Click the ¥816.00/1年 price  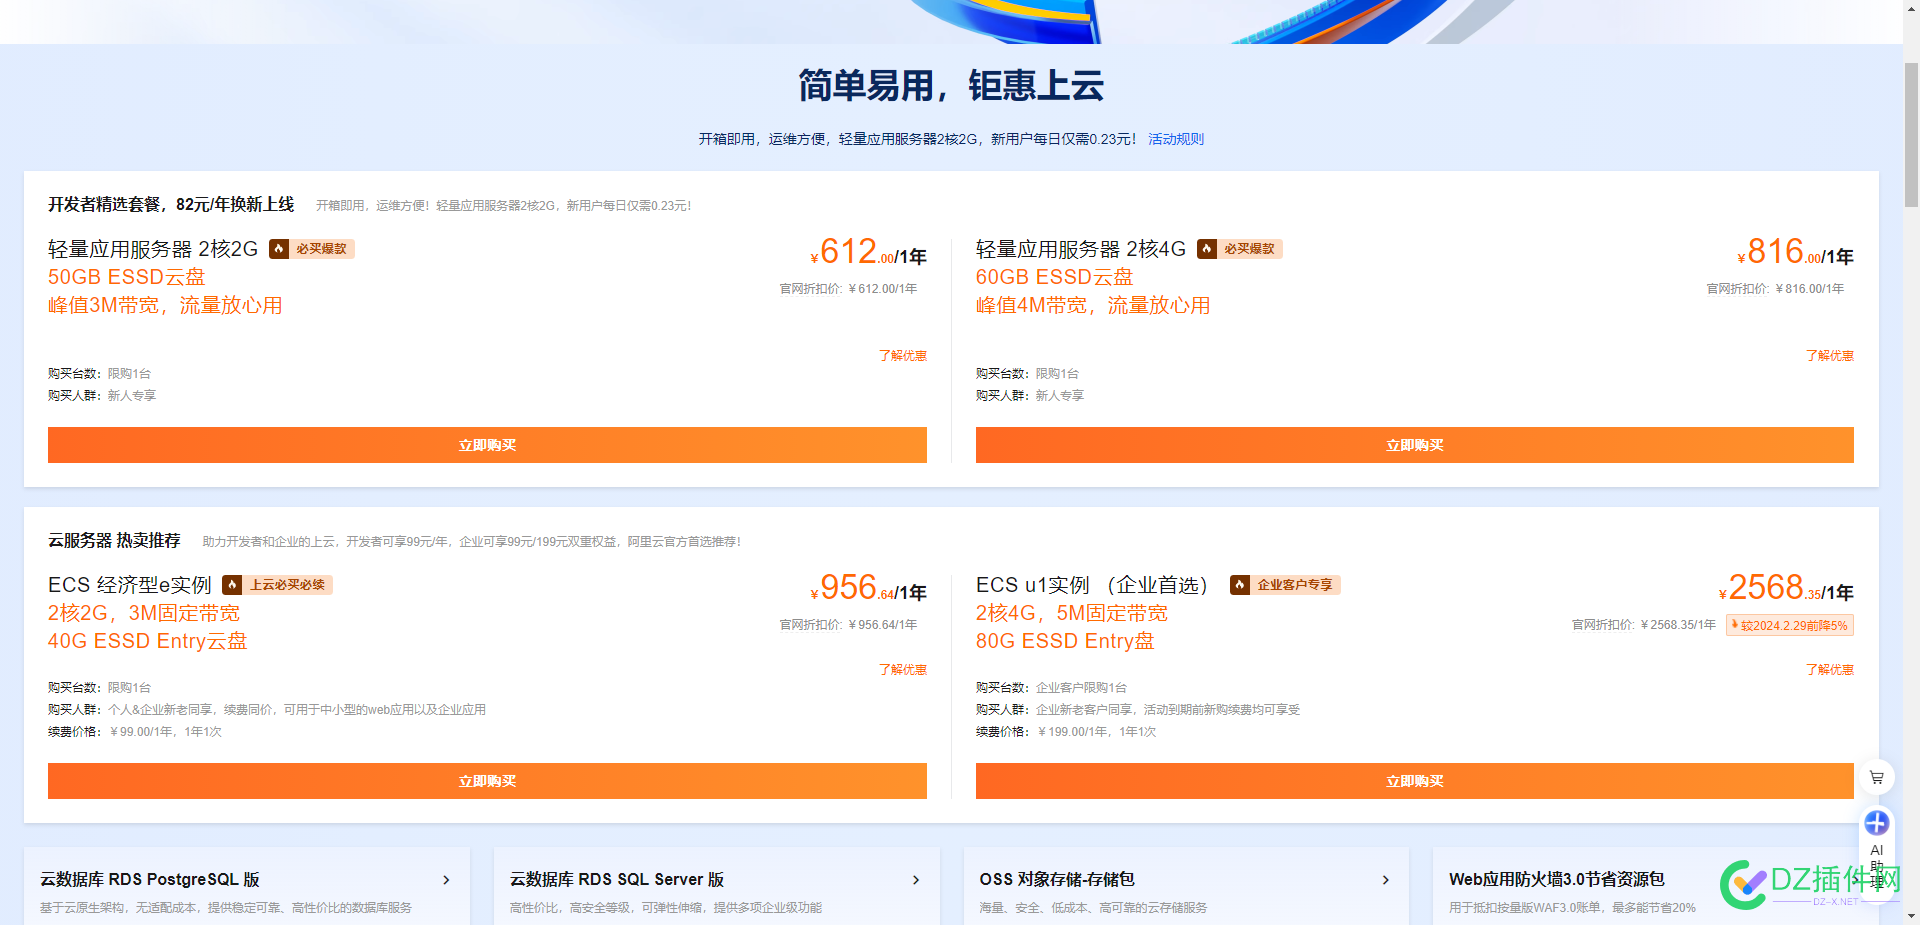1795,252
